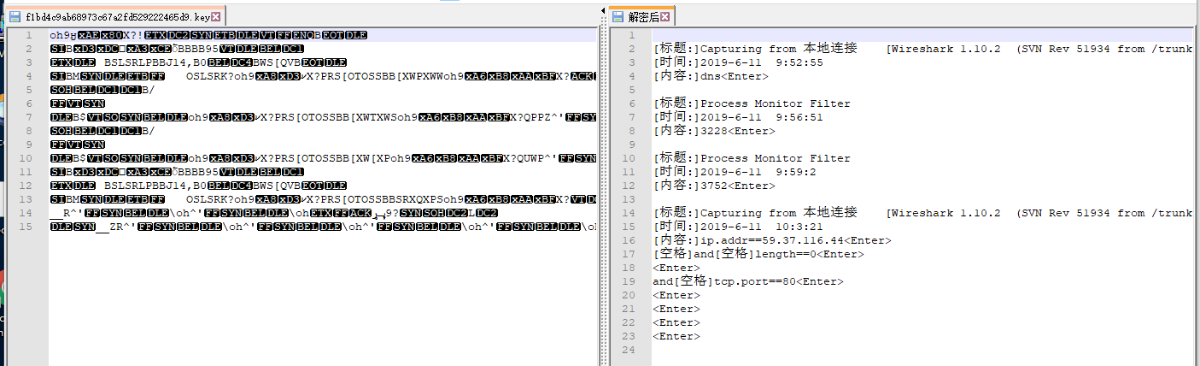The image size is (1200, 366).
Task: Click the and[空格]tcp.port==80<Enter> line
Action: (748, 282)
